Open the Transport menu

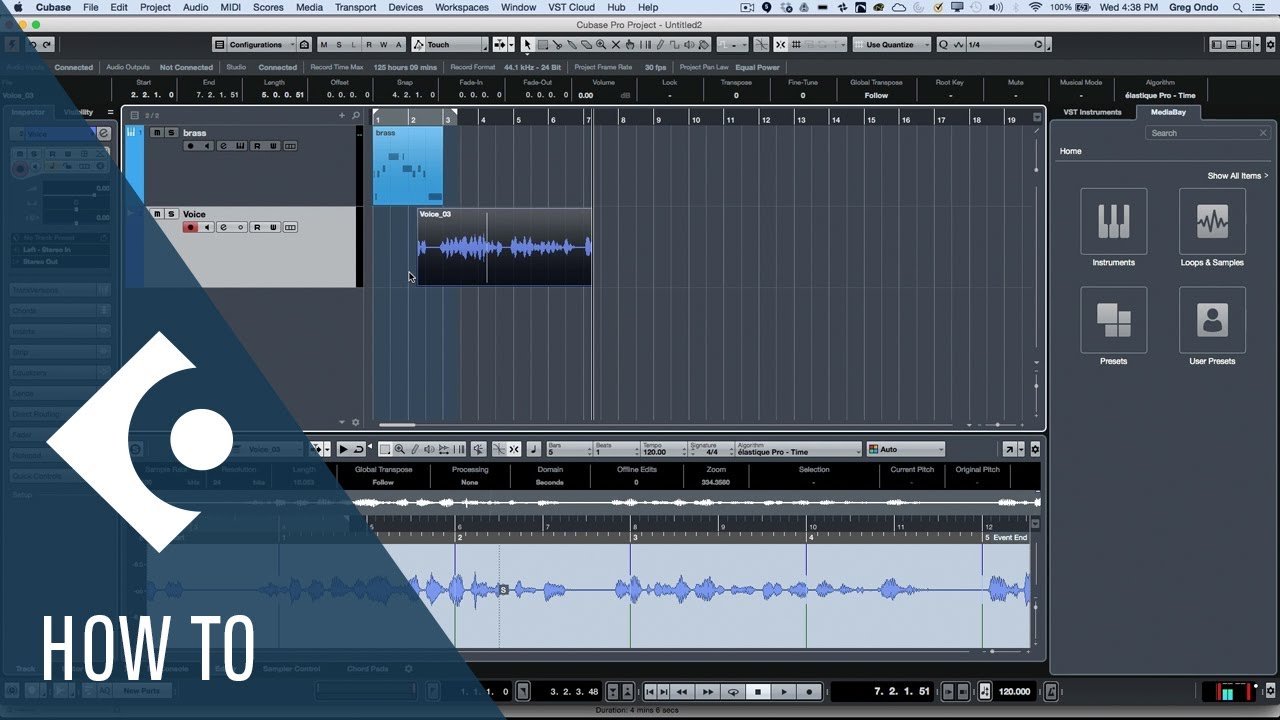point(355,7)
